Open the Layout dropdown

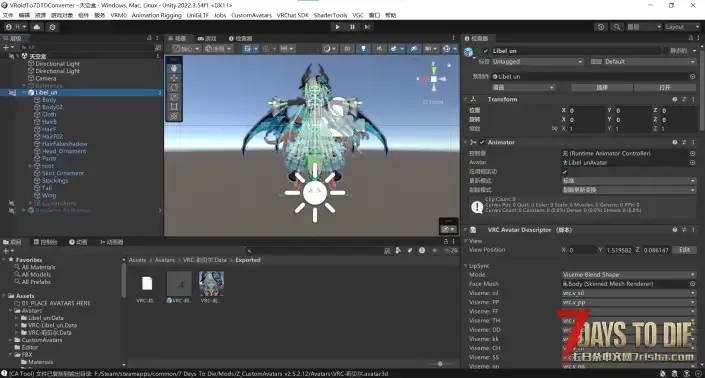pyautogui.click(x=681, y=27)
